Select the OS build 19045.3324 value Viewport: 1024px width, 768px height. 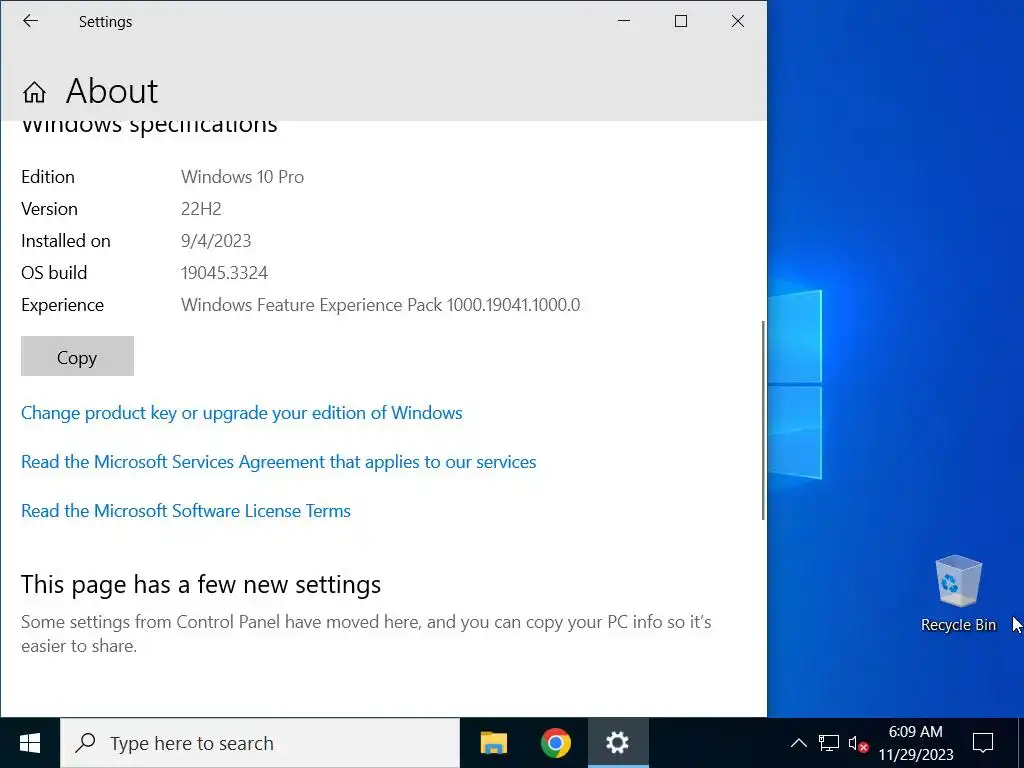(224, 273)
